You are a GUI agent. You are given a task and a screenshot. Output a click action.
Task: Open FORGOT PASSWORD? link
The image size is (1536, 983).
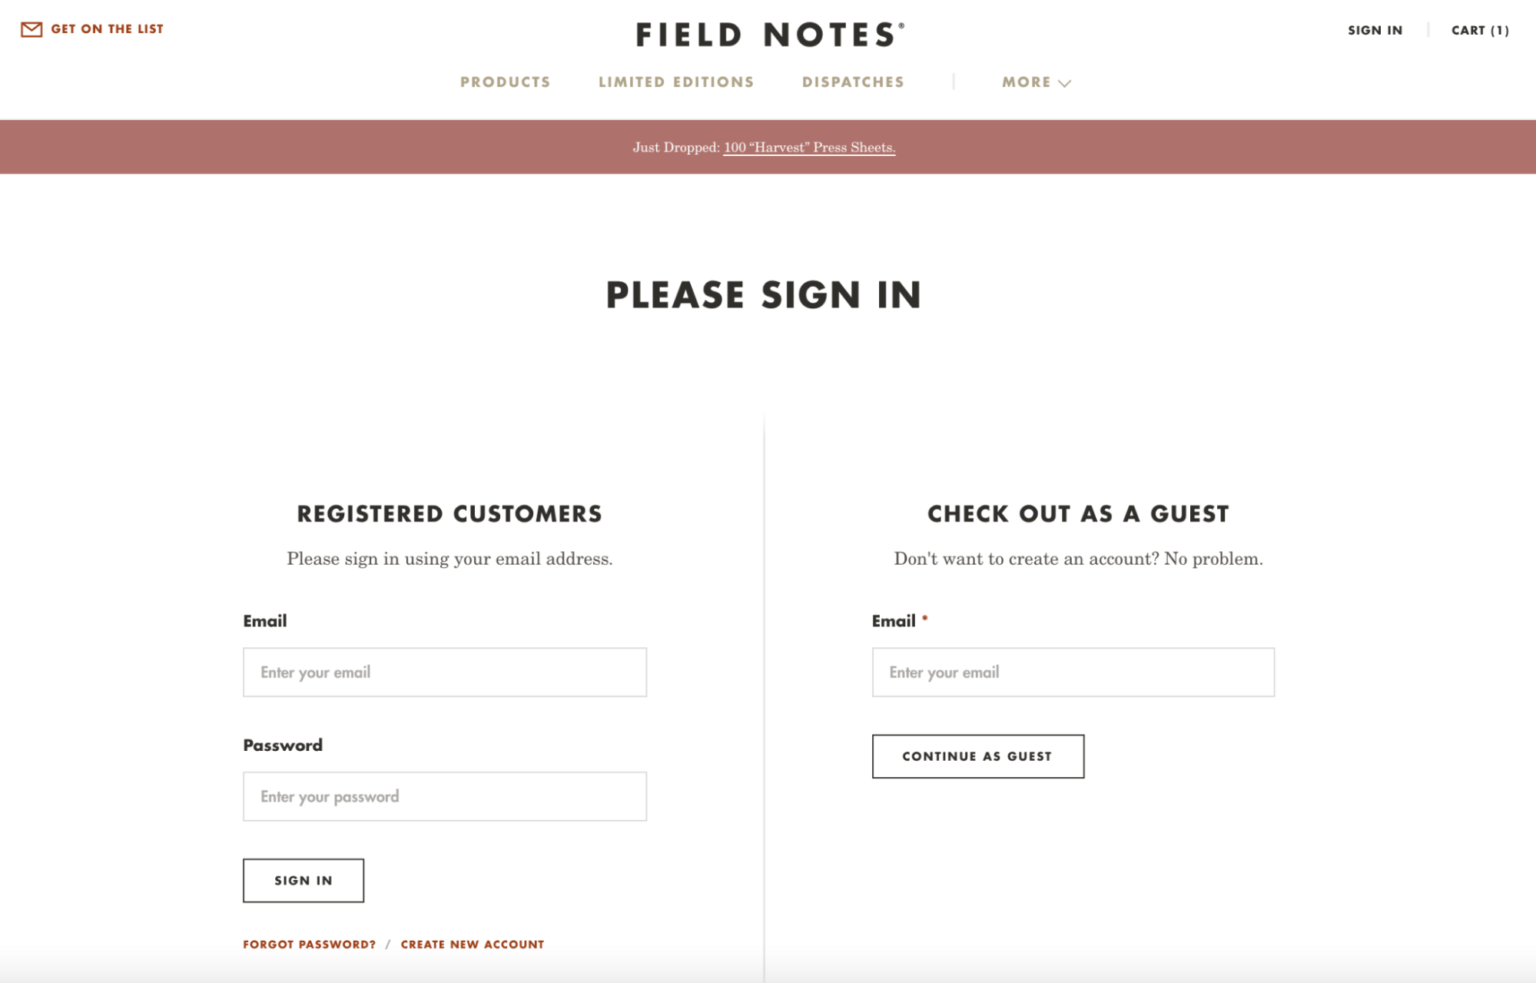[x=308, y=944]
